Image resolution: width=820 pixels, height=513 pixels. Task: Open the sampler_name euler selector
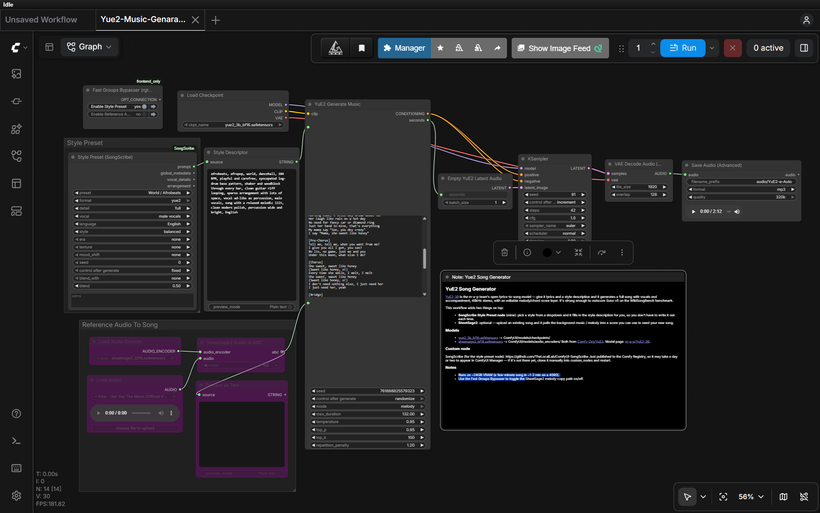click(x=554, y=226)
